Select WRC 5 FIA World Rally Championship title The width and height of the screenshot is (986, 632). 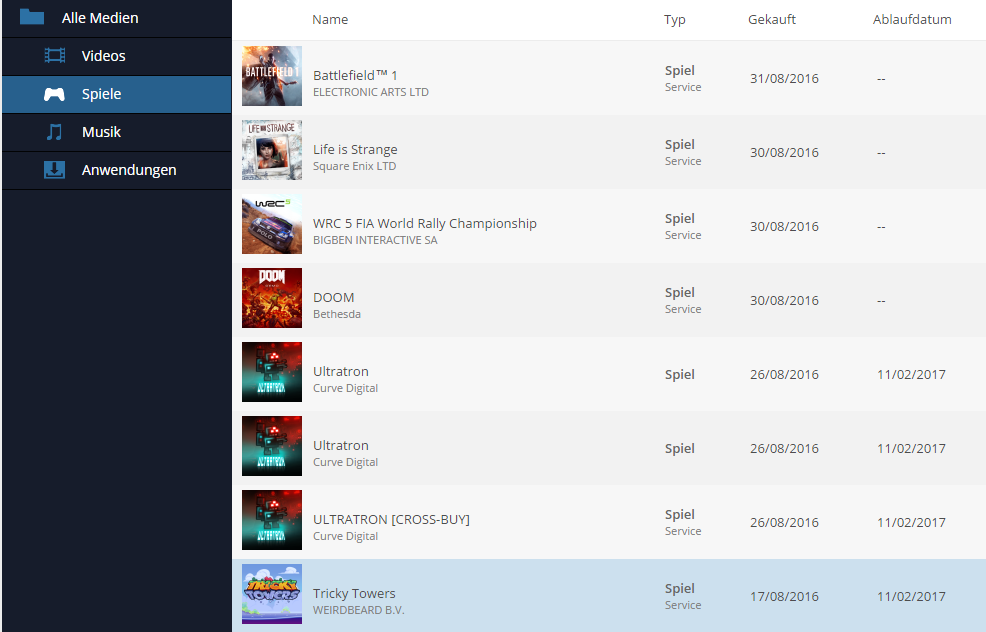(425, 223)
